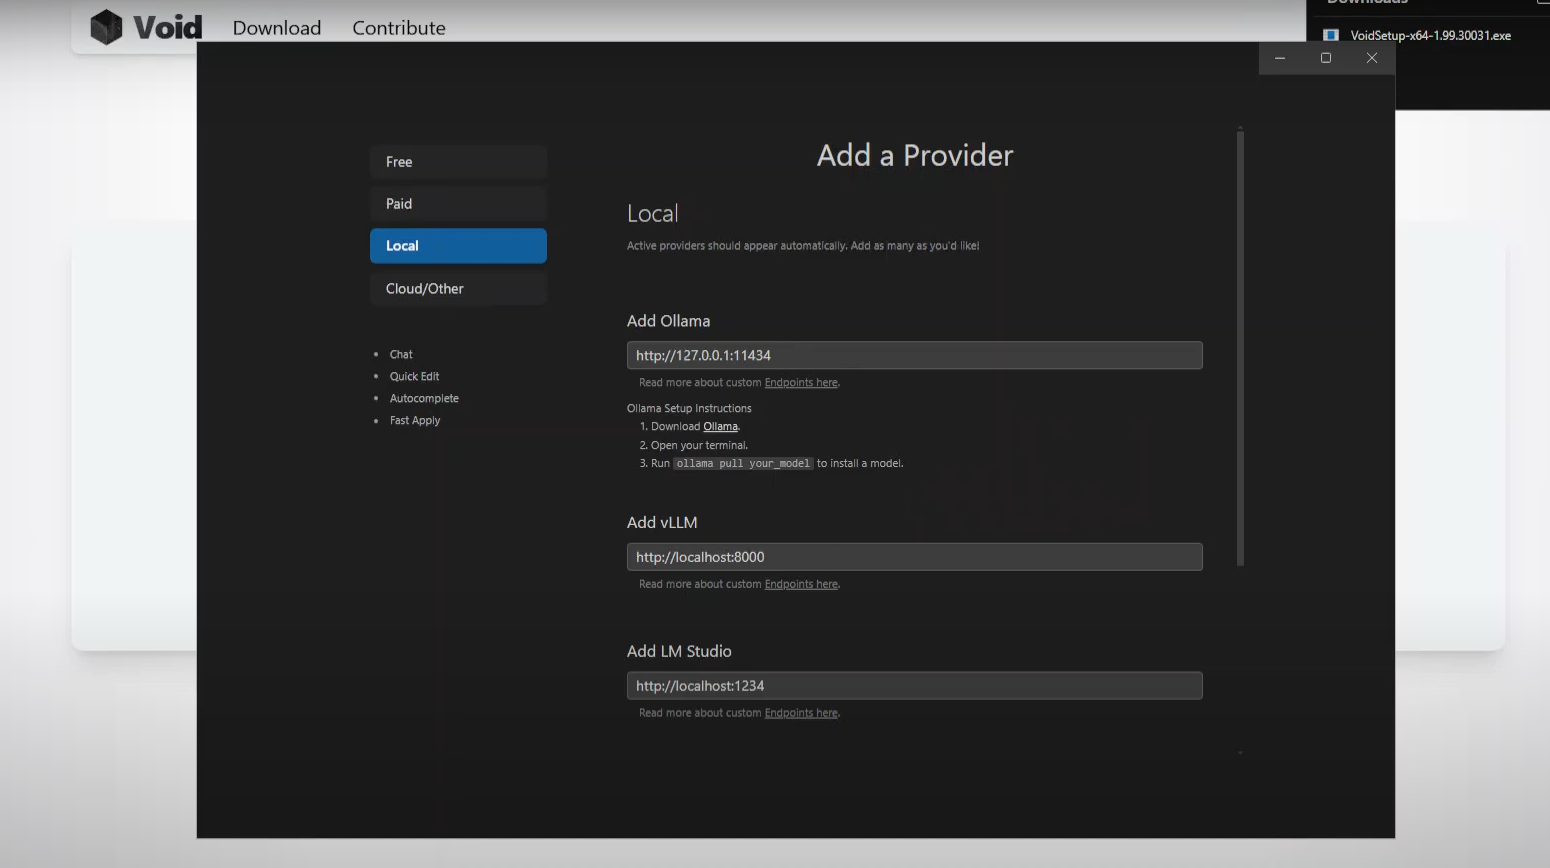This screenshot has height=868, width=1550.
Task: Click the Fast Apply list item
Action: click(x=415, y=421)
